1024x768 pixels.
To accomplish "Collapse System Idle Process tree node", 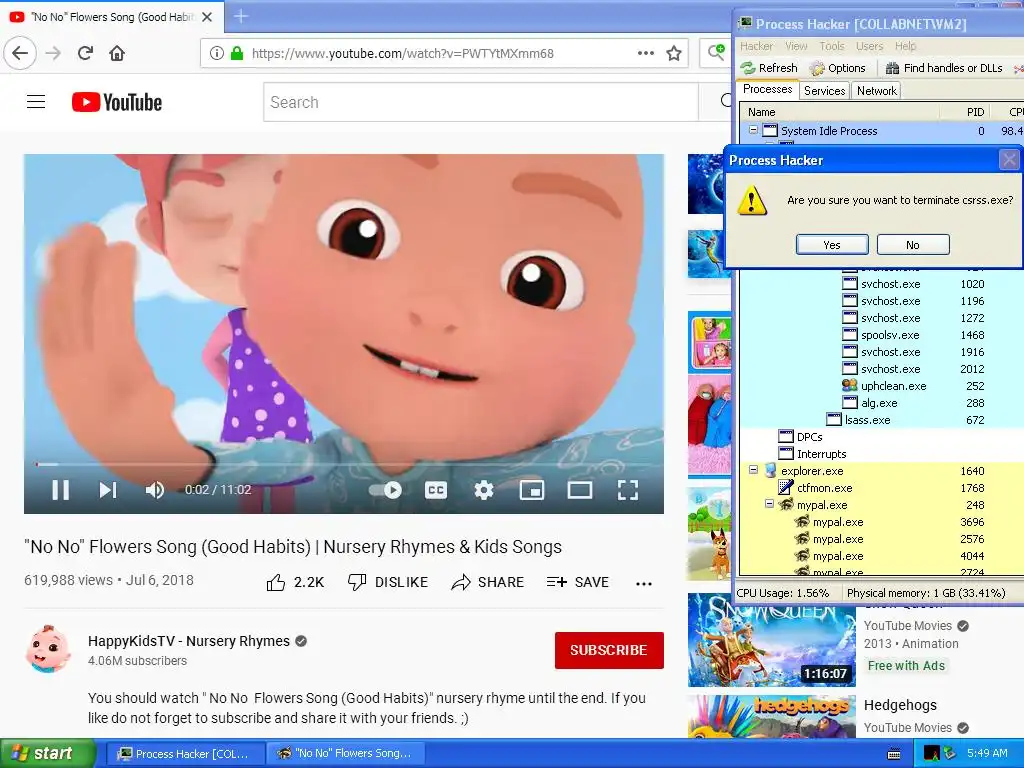I will (753, 130).
